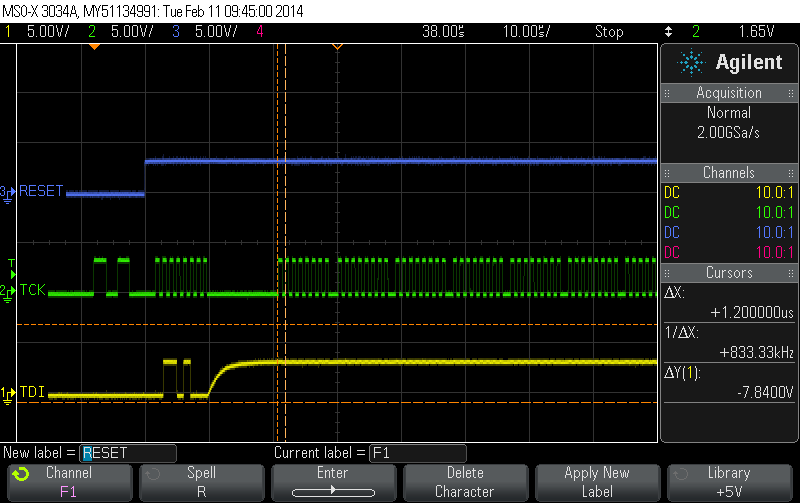800x503 pixels.
Task: Click the hollow time reference marker at top
Action: (337, 47)
